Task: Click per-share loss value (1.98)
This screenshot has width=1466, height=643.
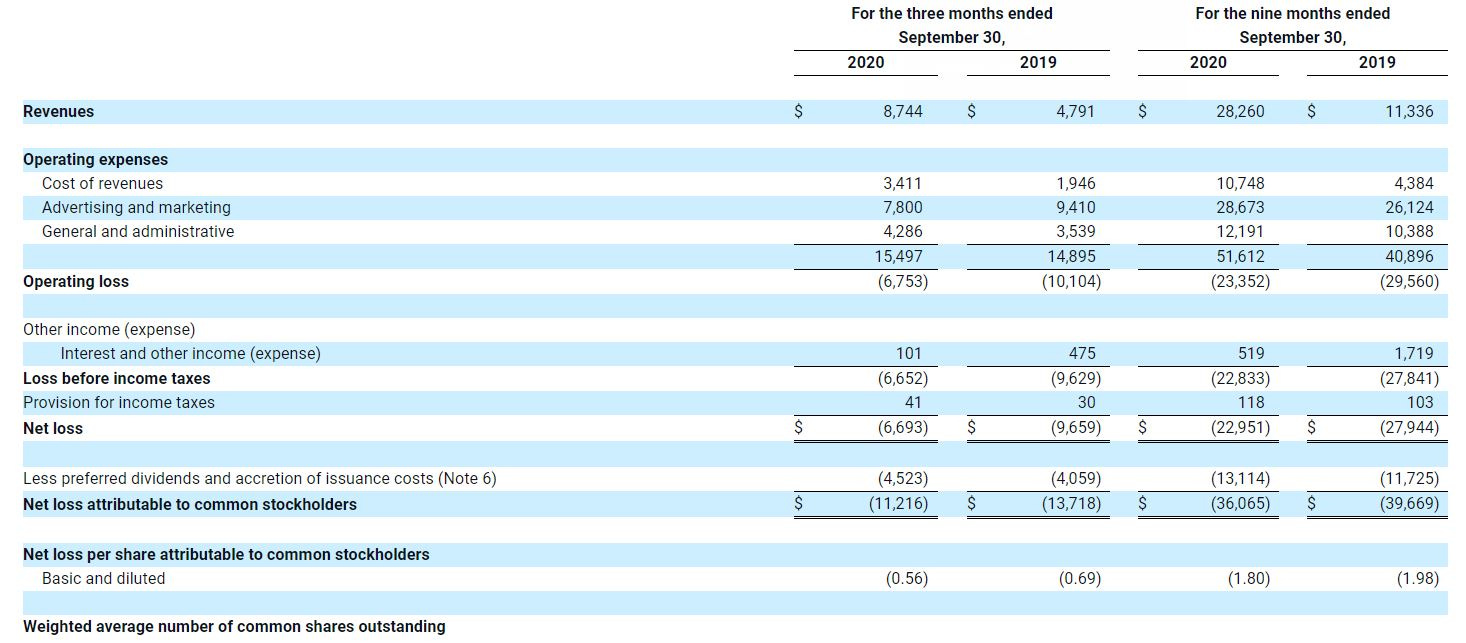Action: click(1418, 579)
